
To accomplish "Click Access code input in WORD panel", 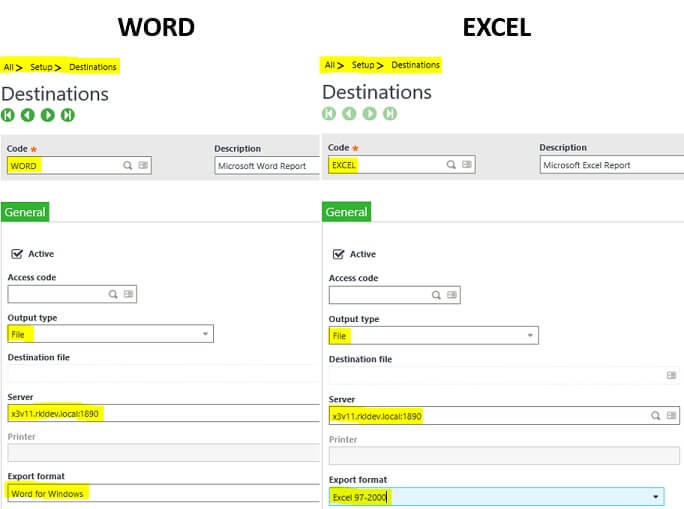I will [72, 294].
